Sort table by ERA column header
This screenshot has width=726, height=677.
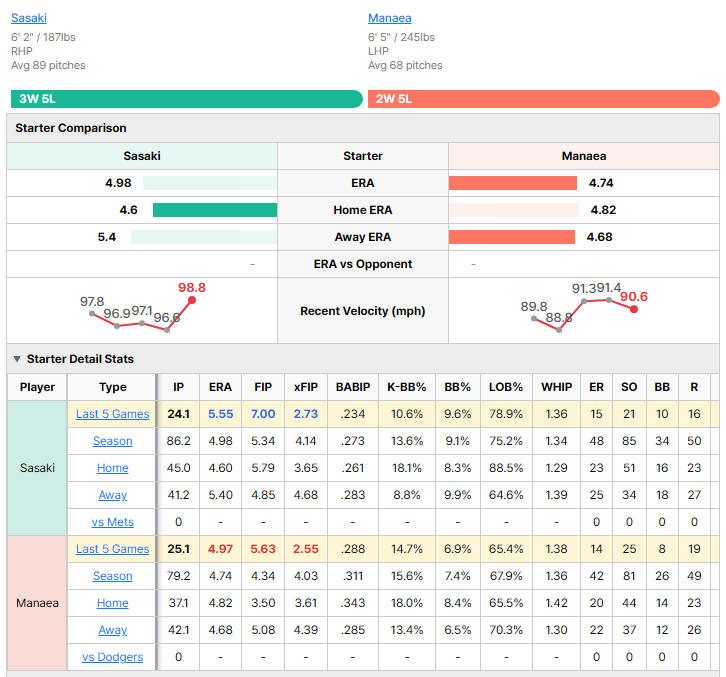(x=220, y=387)
